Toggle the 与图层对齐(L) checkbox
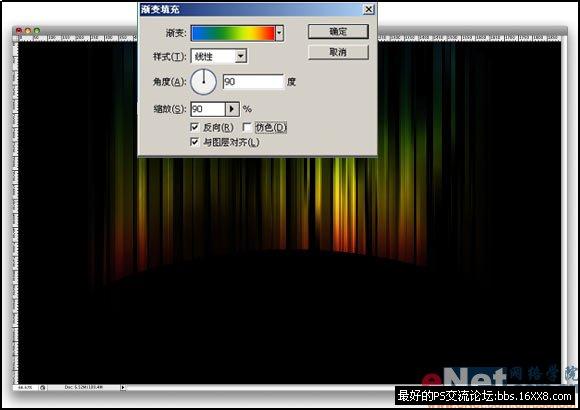The image size is (580, 410). [195, 142]
